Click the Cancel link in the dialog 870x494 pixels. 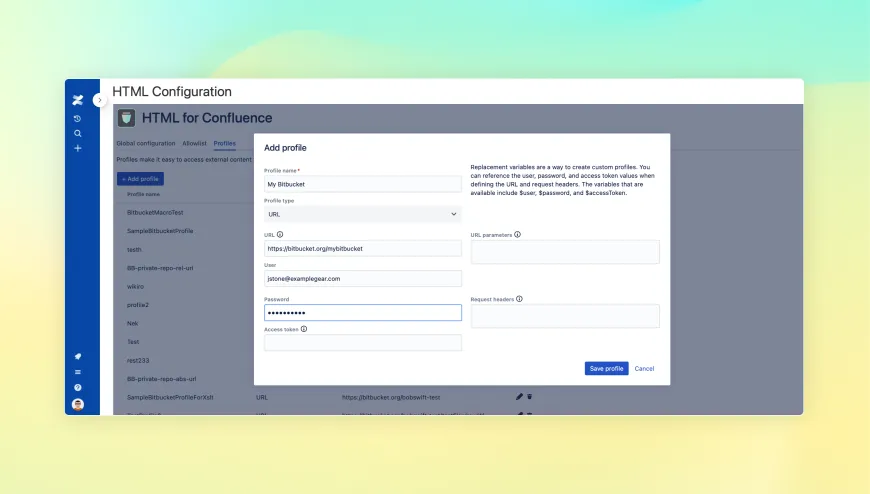(x=644, y=368)
